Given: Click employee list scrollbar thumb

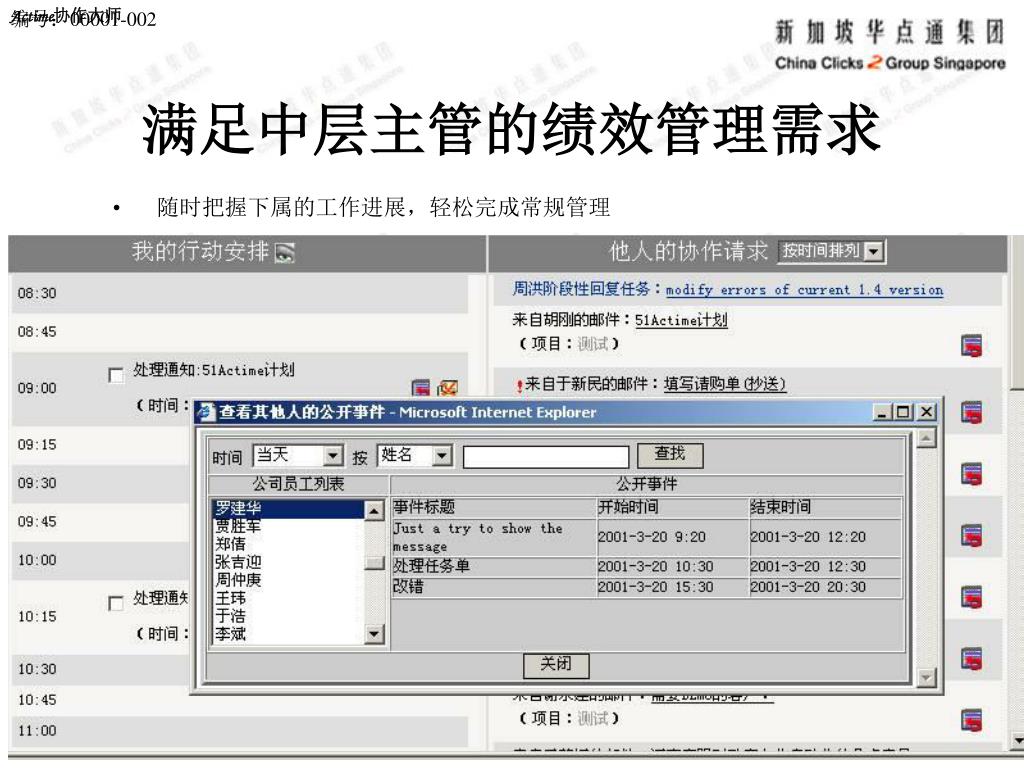Looking at the screenshot, I should pos(374,562).
